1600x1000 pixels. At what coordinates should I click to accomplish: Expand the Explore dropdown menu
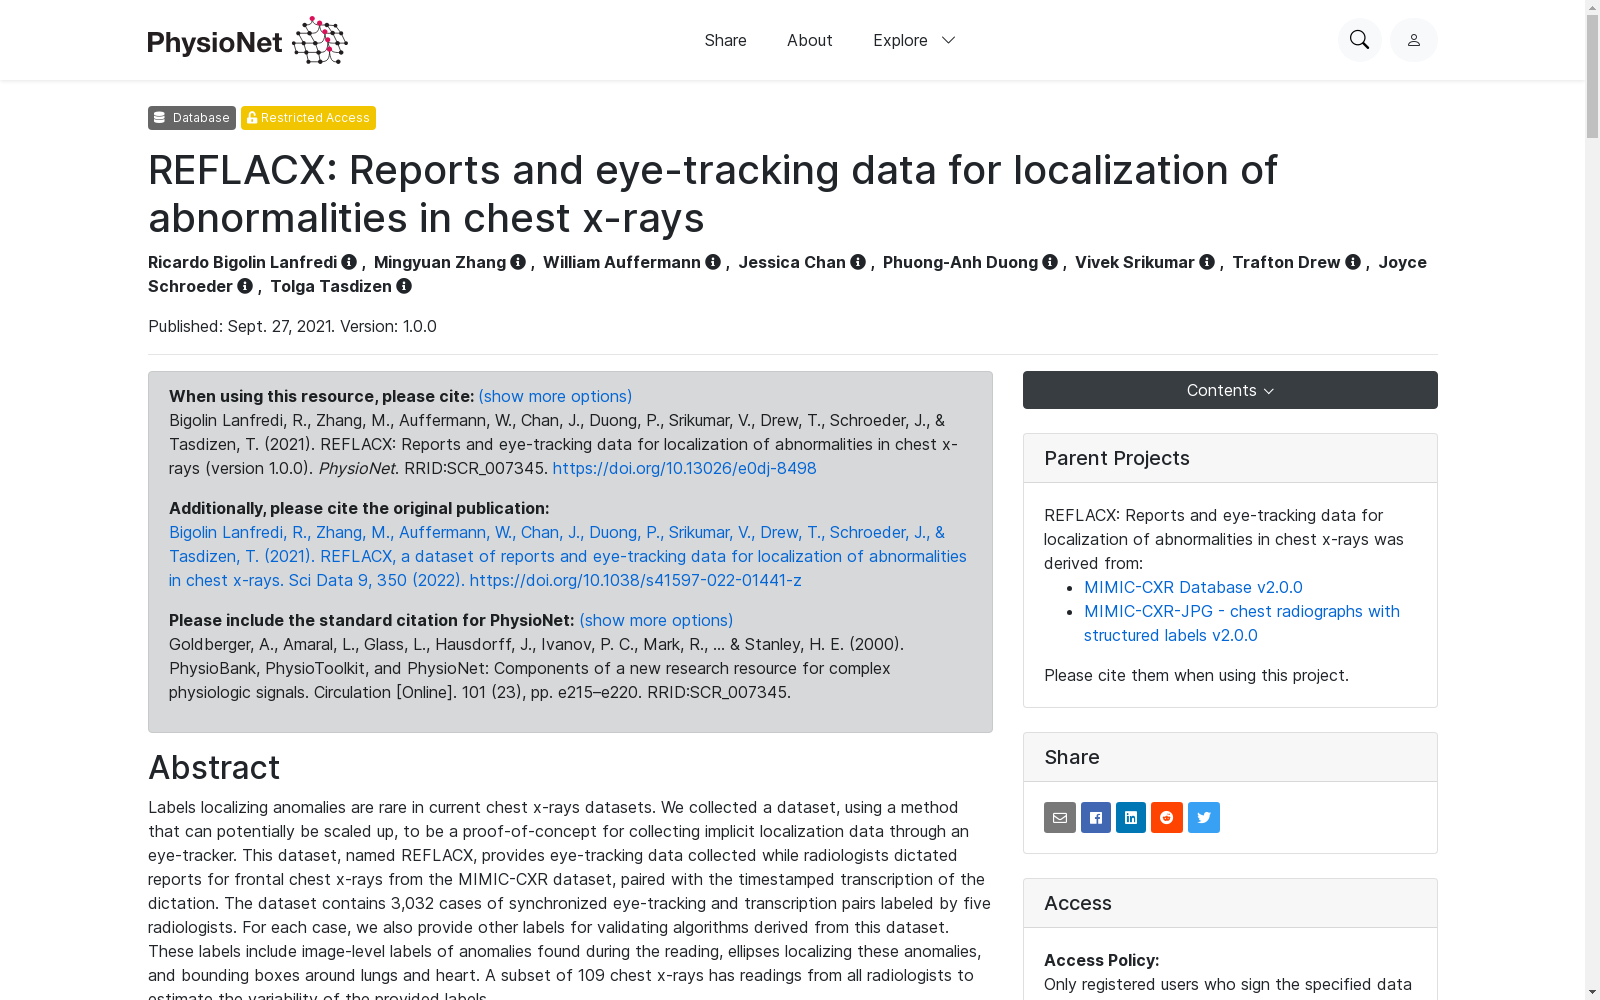click(x=914, y=40)
